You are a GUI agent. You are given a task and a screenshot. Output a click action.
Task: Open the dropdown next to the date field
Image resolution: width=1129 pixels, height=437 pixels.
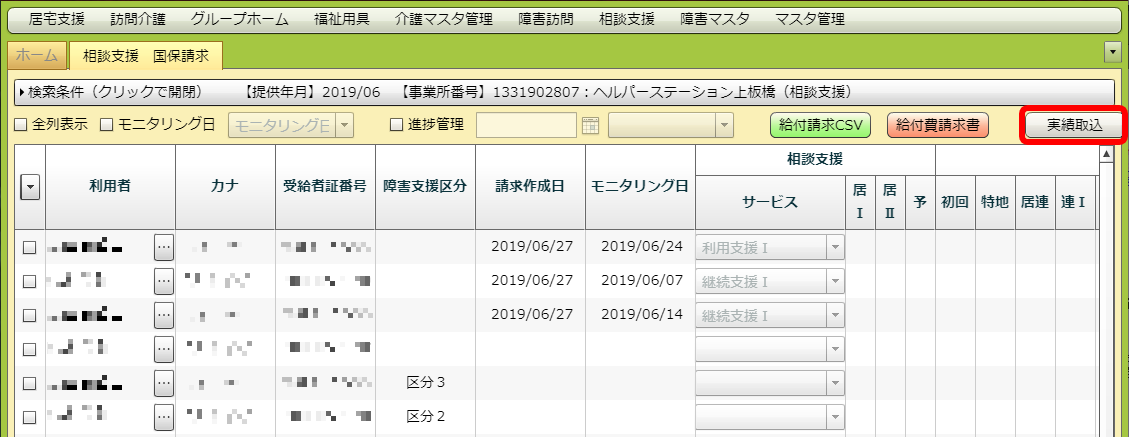pos(722,125)
